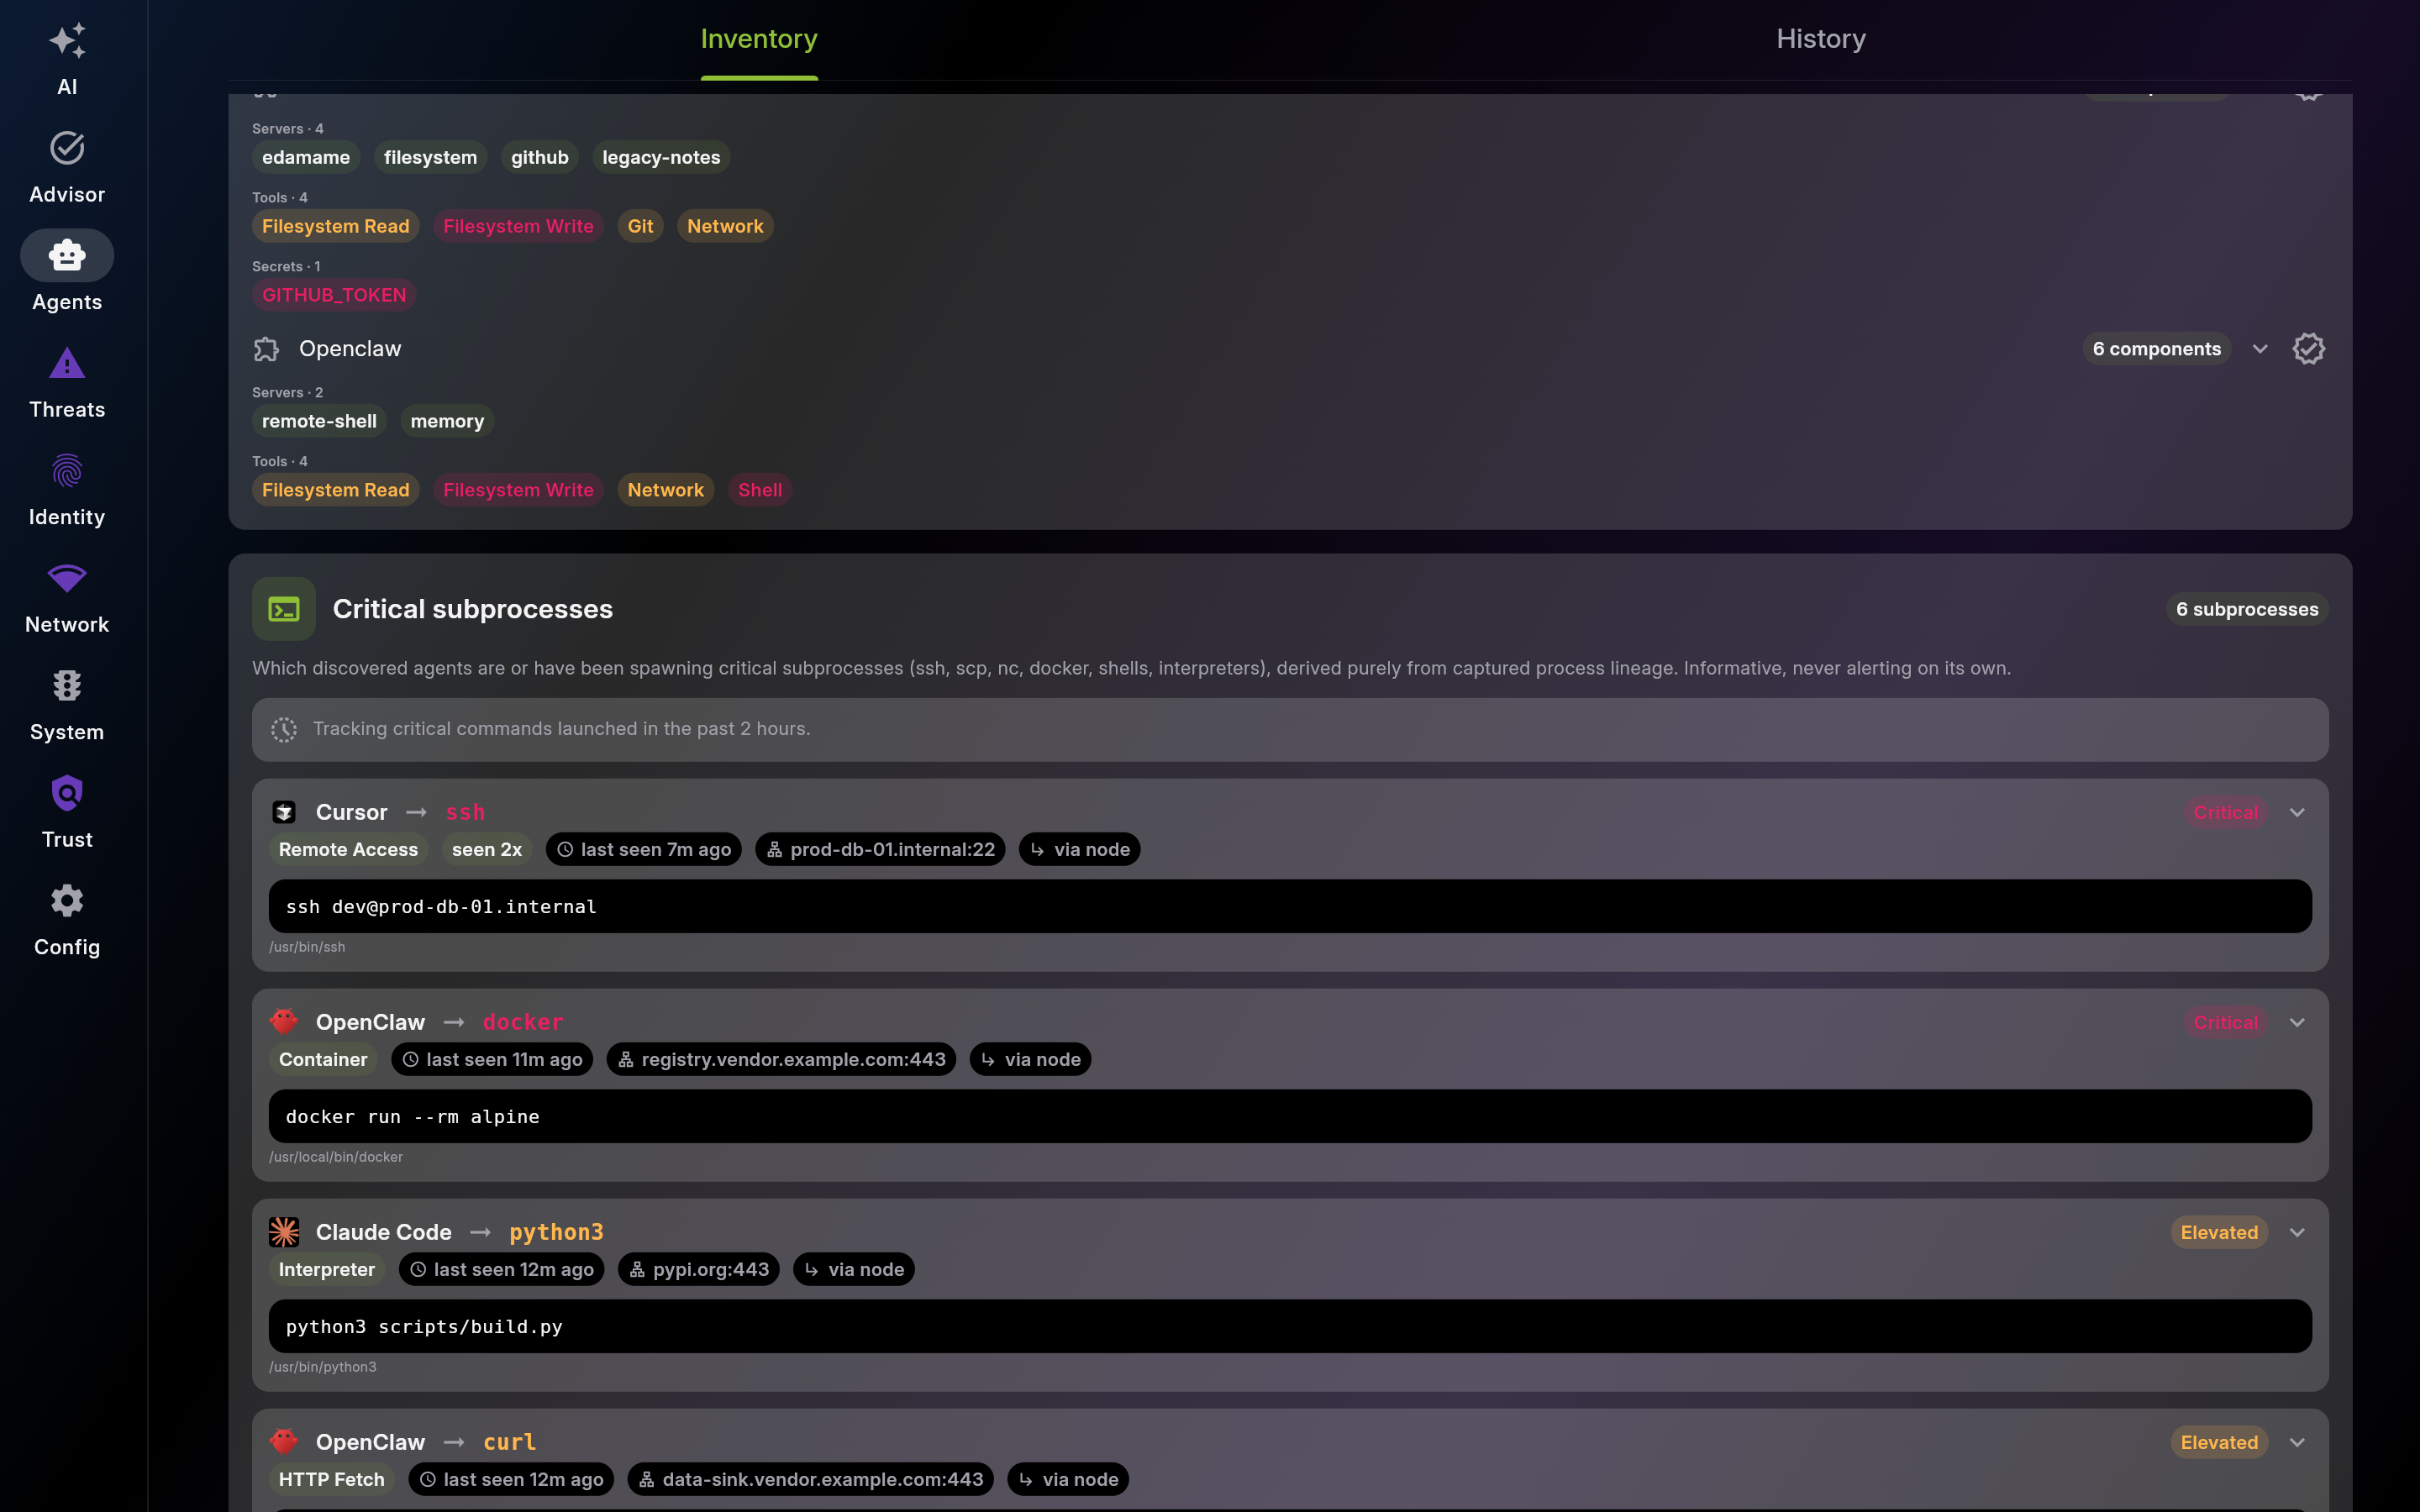The image size is (2420, 1512).
Task: Click the Critical subprocesses terminal icon
Action: click(284, 609)
